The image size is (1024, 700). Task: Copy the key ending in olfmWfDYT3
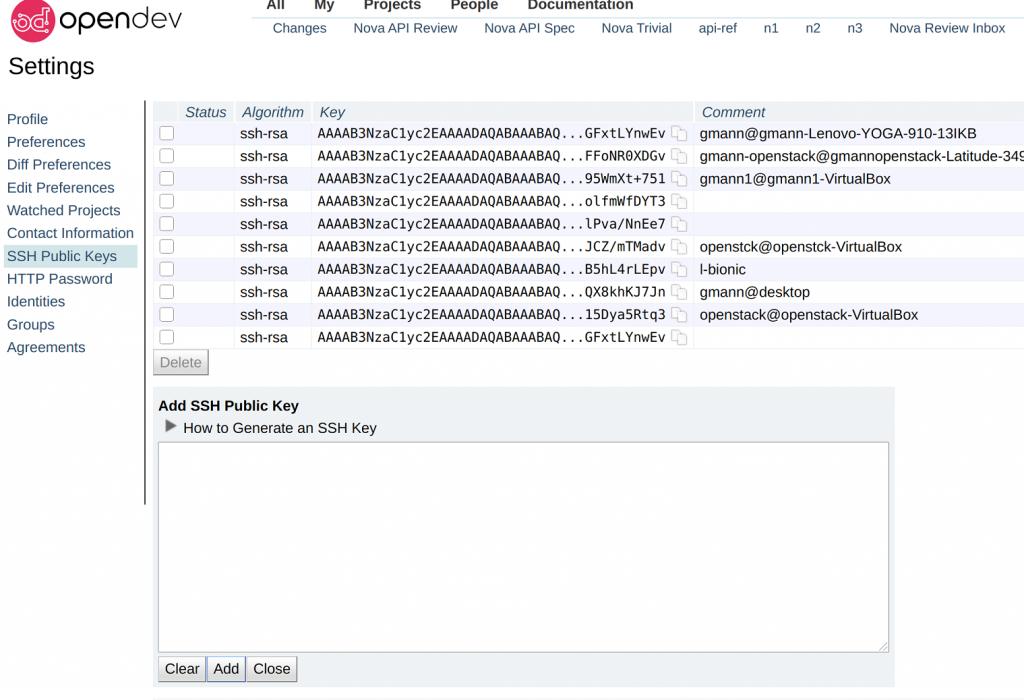[679, 202]
